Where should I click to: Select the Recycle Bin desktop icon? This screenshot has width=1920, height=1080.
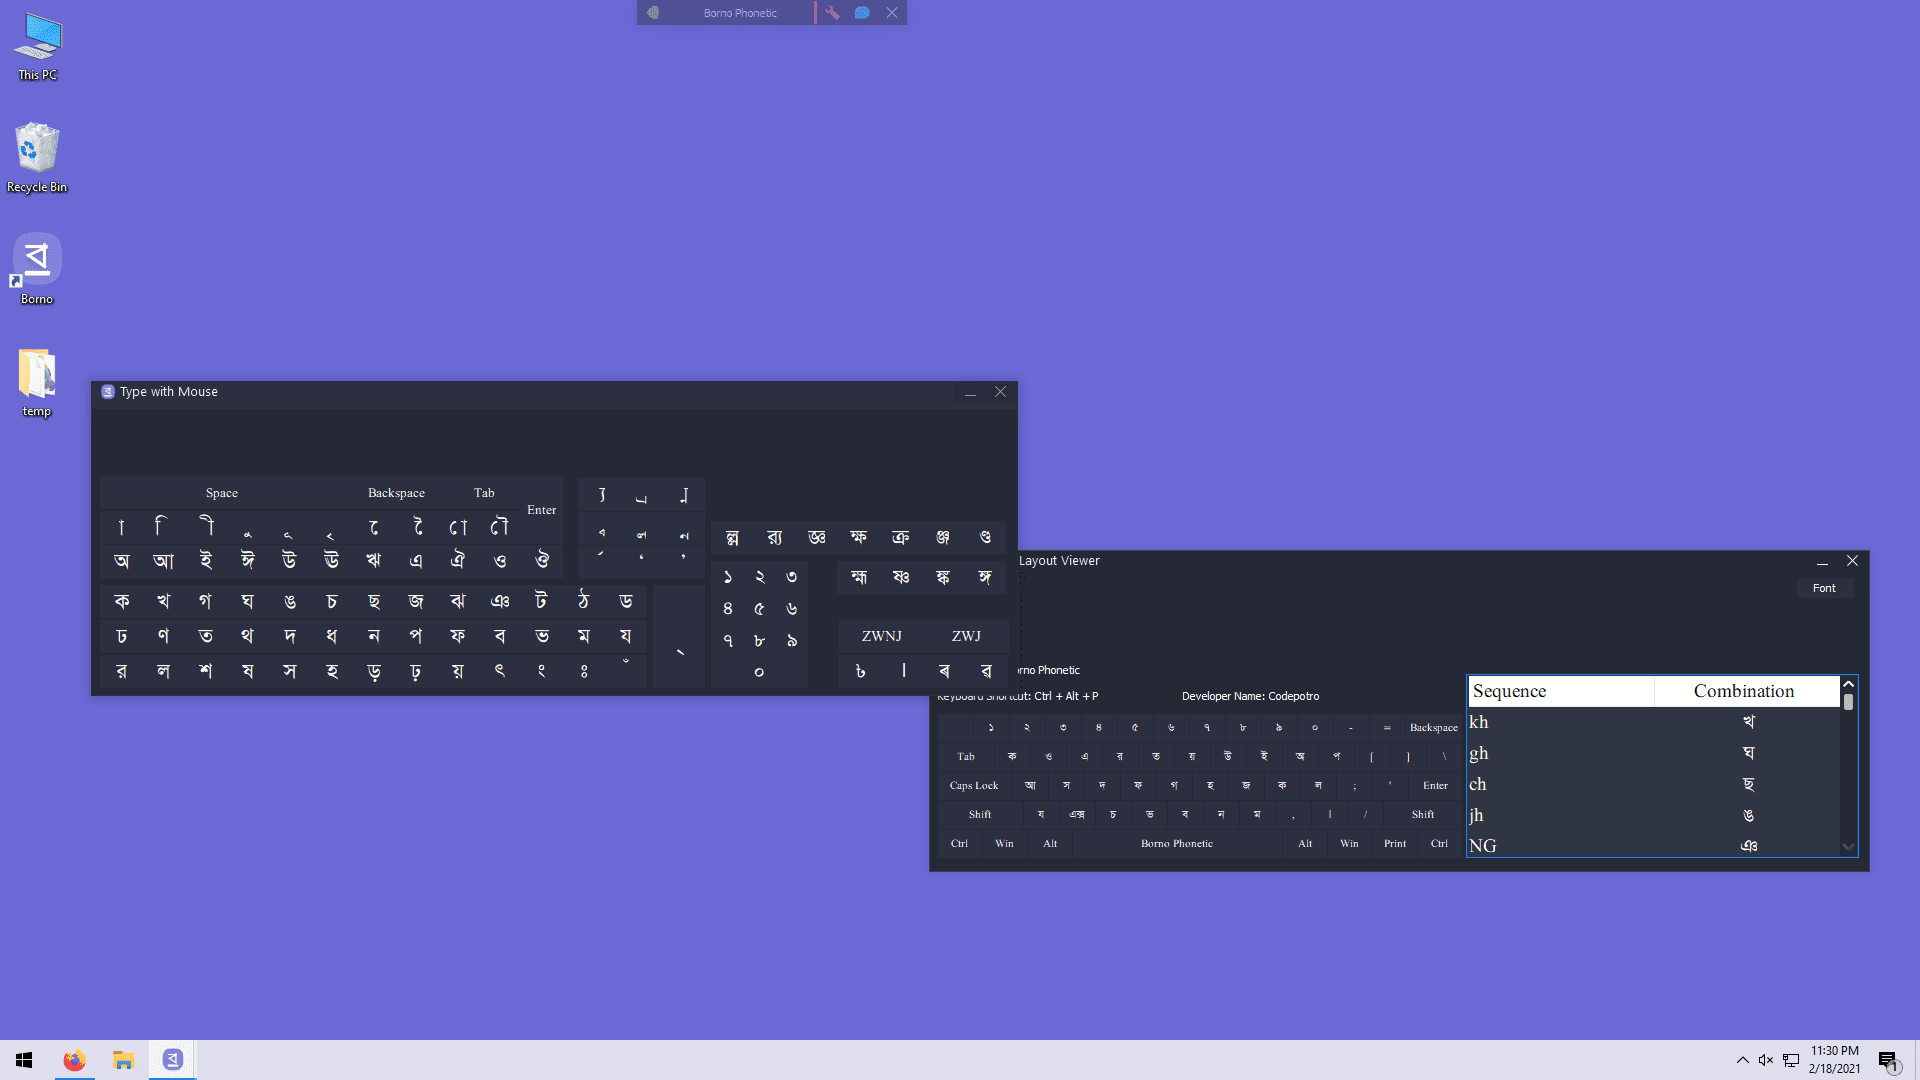pyautogui.click(x=37, y=158)
